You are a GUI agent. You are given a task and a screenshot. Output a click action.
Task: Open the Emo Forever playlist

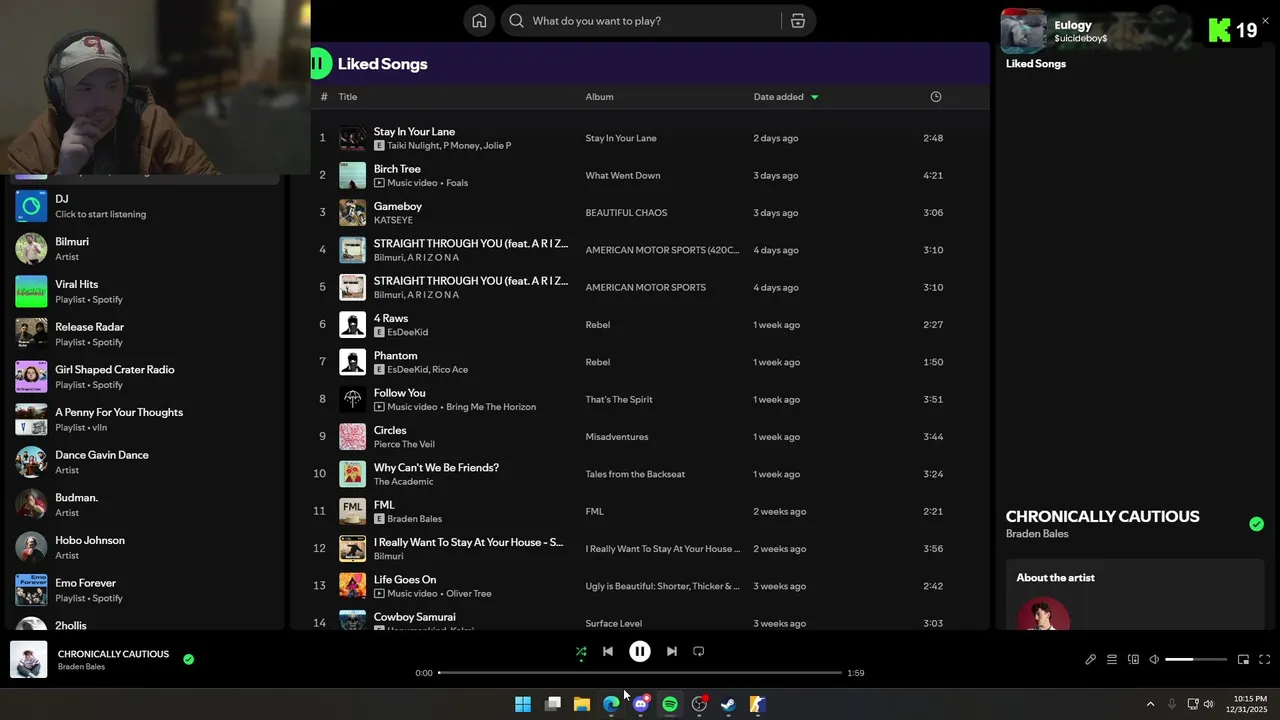pyautogui.click(x=145, y=590)
